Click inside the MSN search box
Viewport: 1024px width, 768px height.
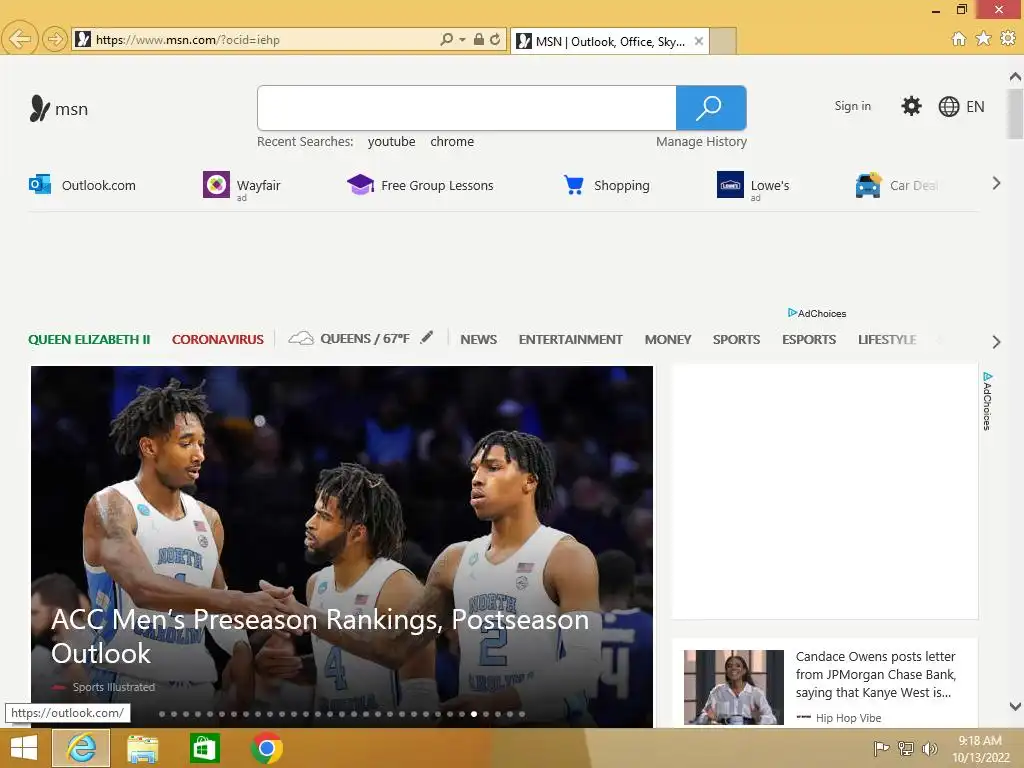coord(466,108)
